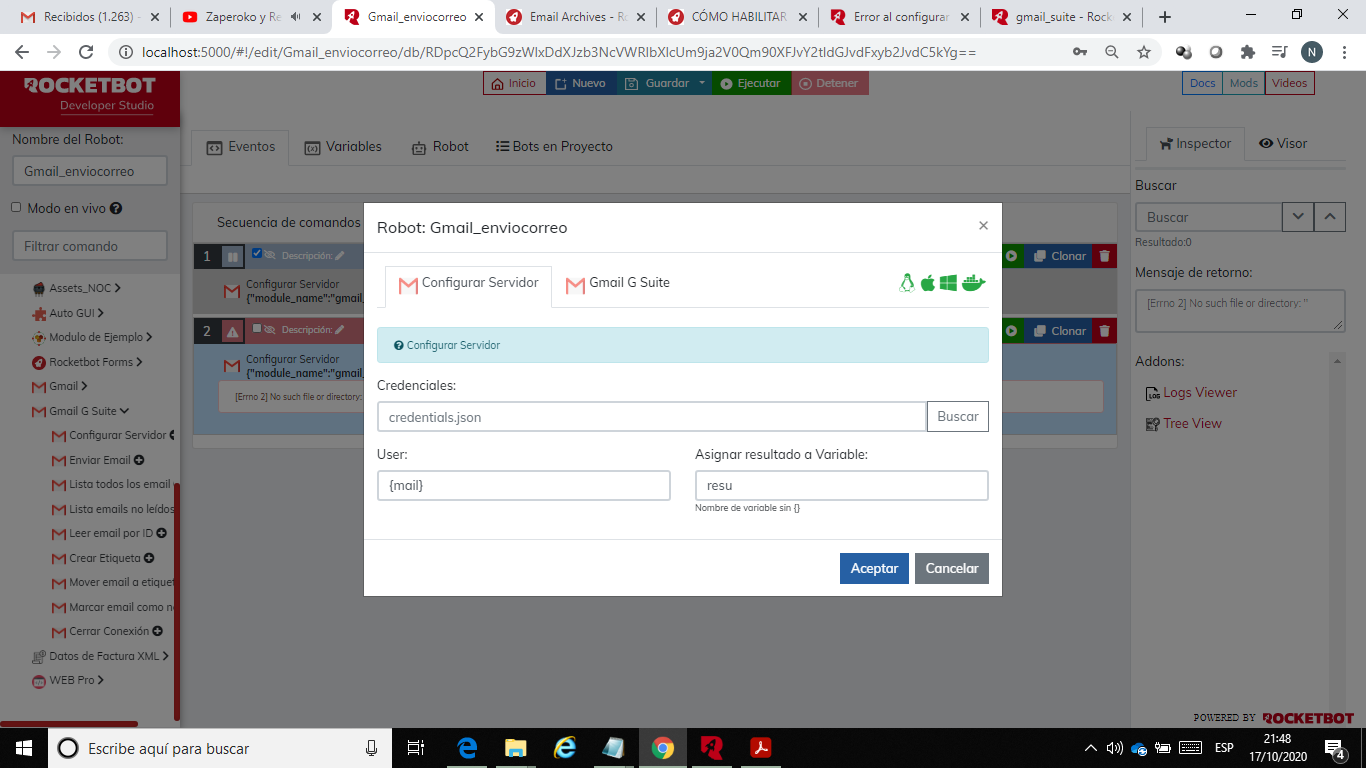Click the green play icon on row 2
The height and width of the screenshot is (768, 1366).
click(1012, 331)
